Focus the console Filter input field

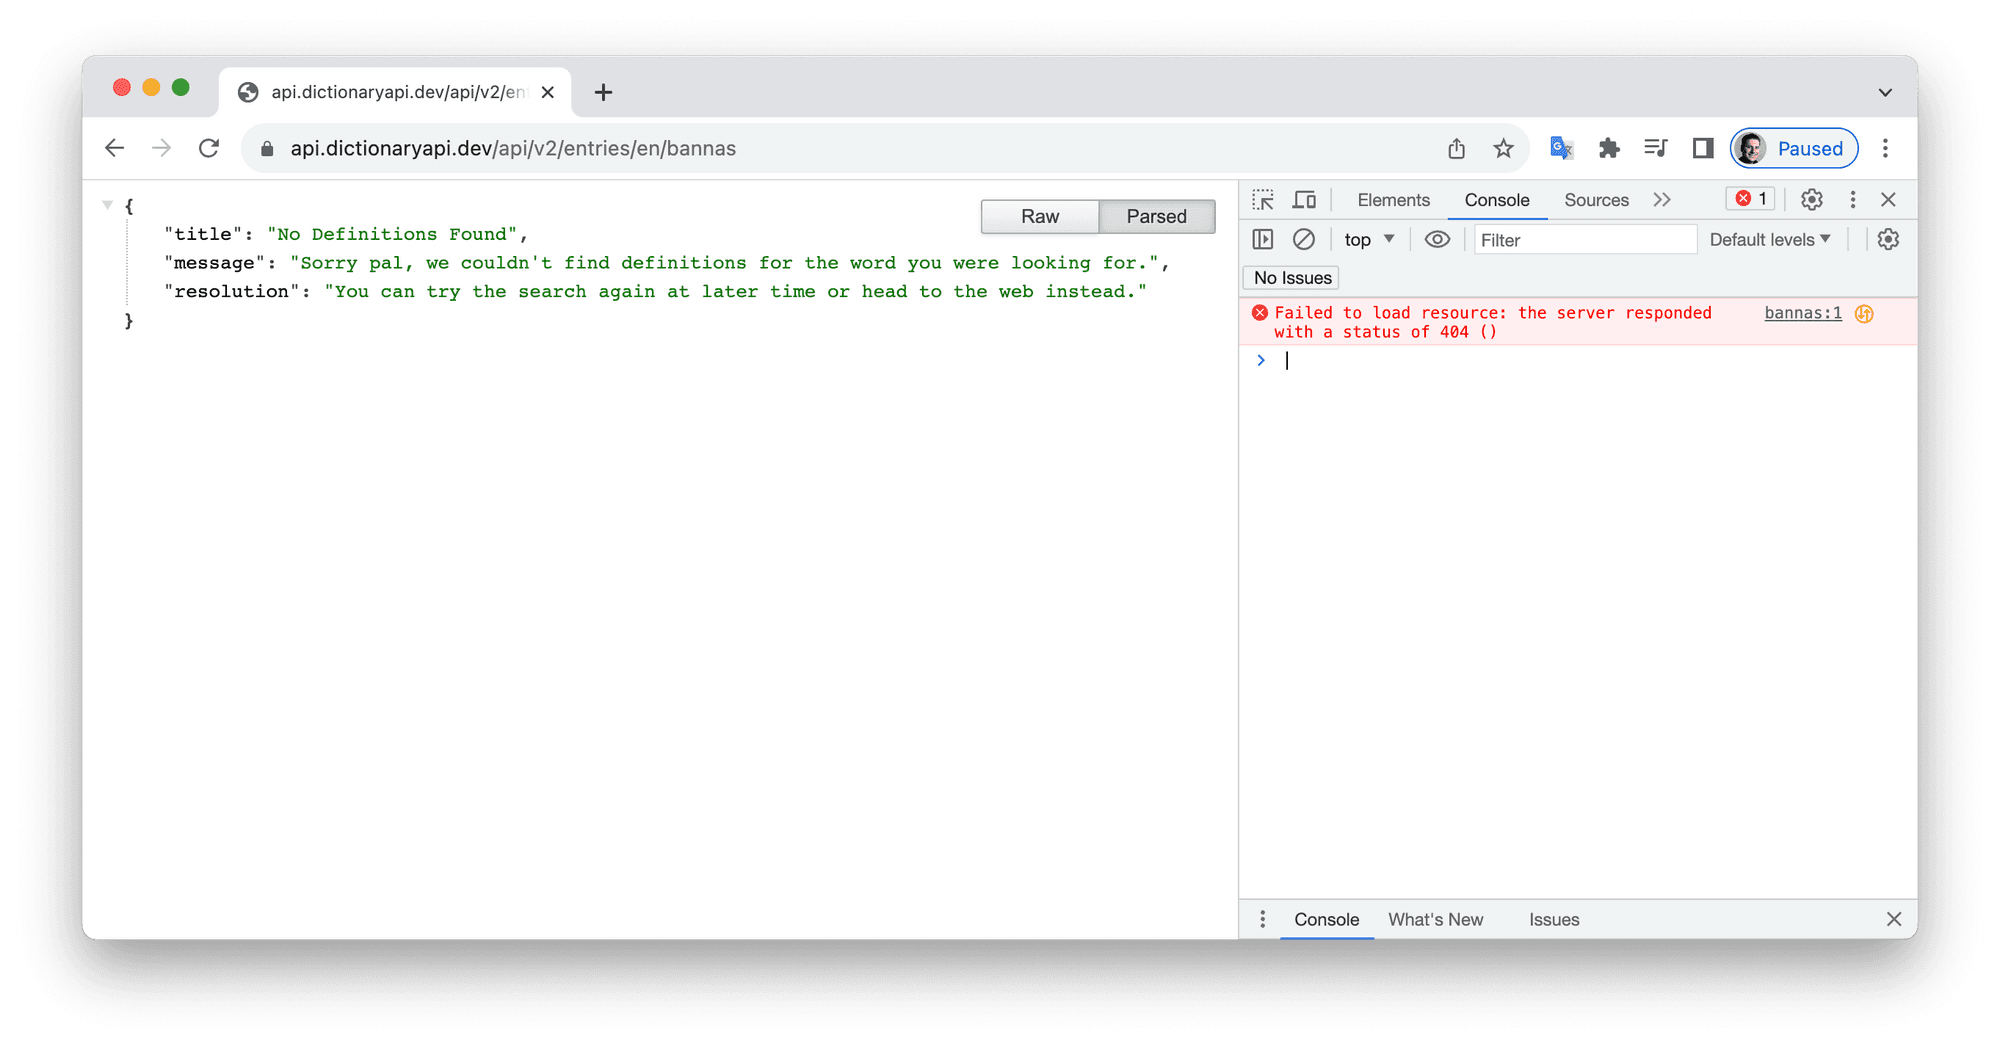1585,240
